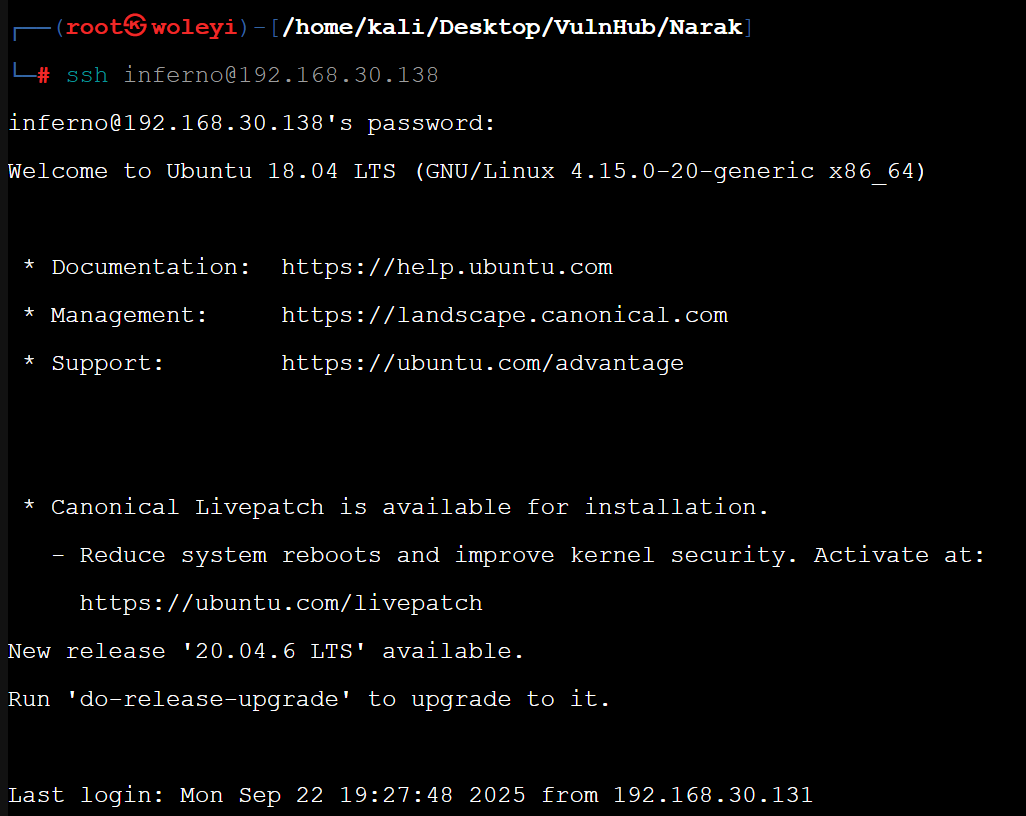This screenshot has height=816, width=1026.
Task: Click the inferno password prompt line
Action: [252, 123]
